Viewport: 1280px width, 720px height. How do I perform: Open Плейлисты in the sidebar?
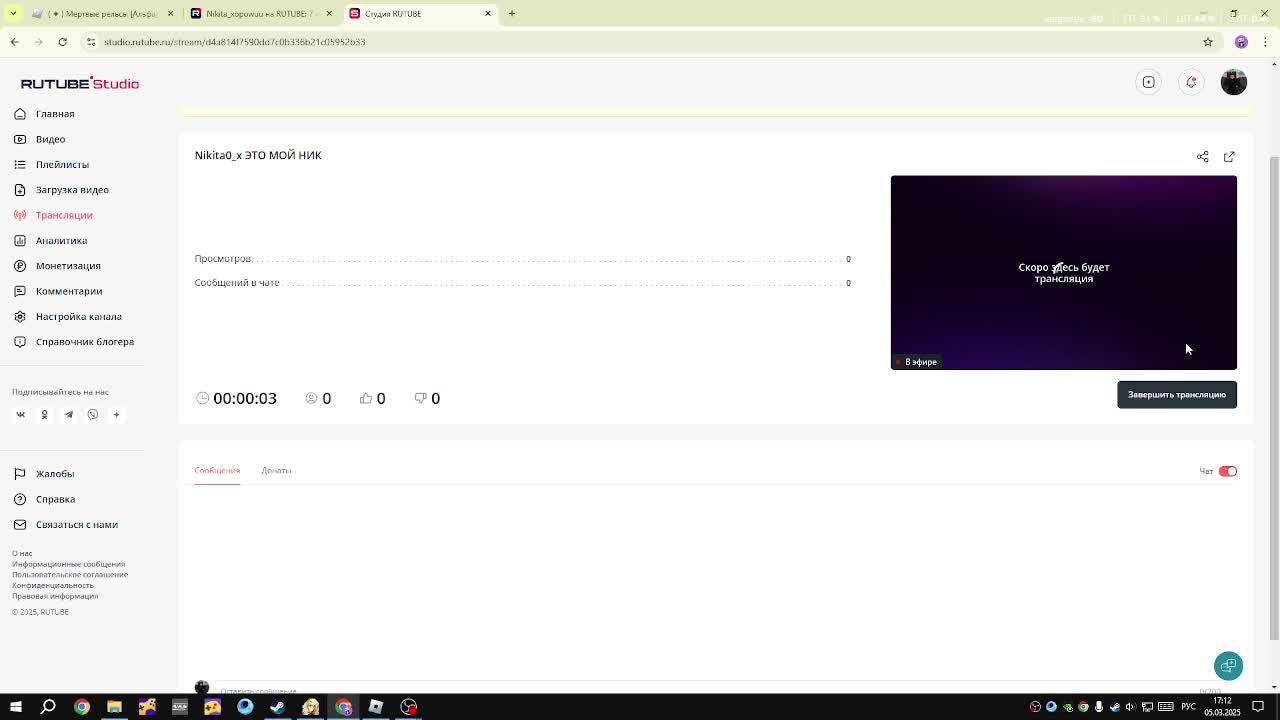click(51, 164)
